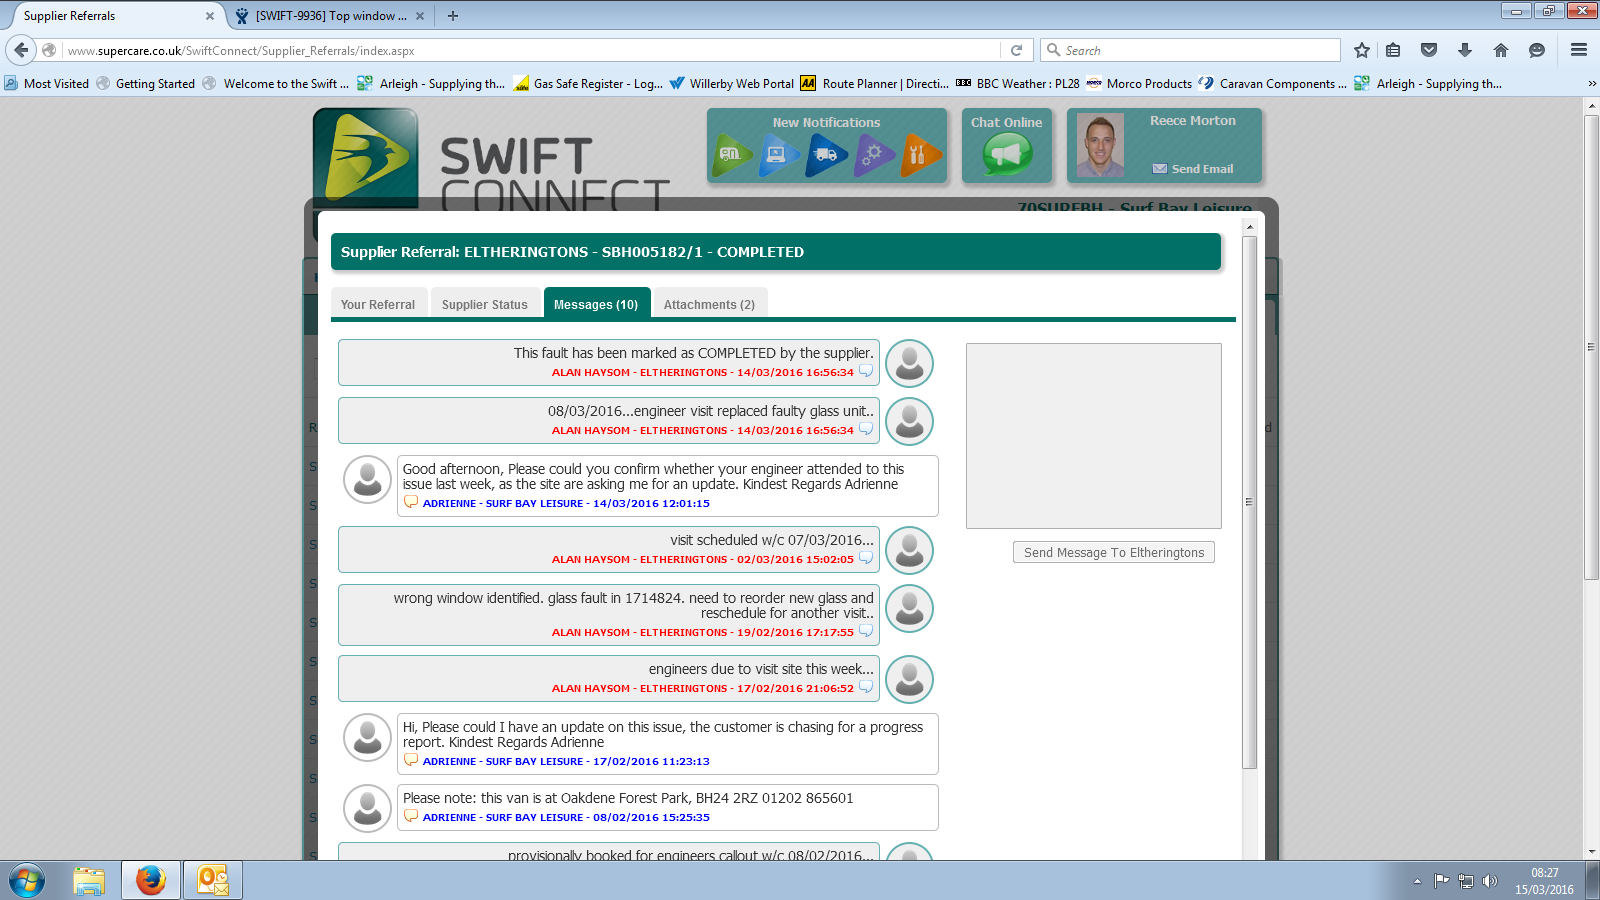Open Chat Online megaphone bubble
The height and width of the screenshot is (900, 1600).
pyautogui.click(x=1006, y=155)
